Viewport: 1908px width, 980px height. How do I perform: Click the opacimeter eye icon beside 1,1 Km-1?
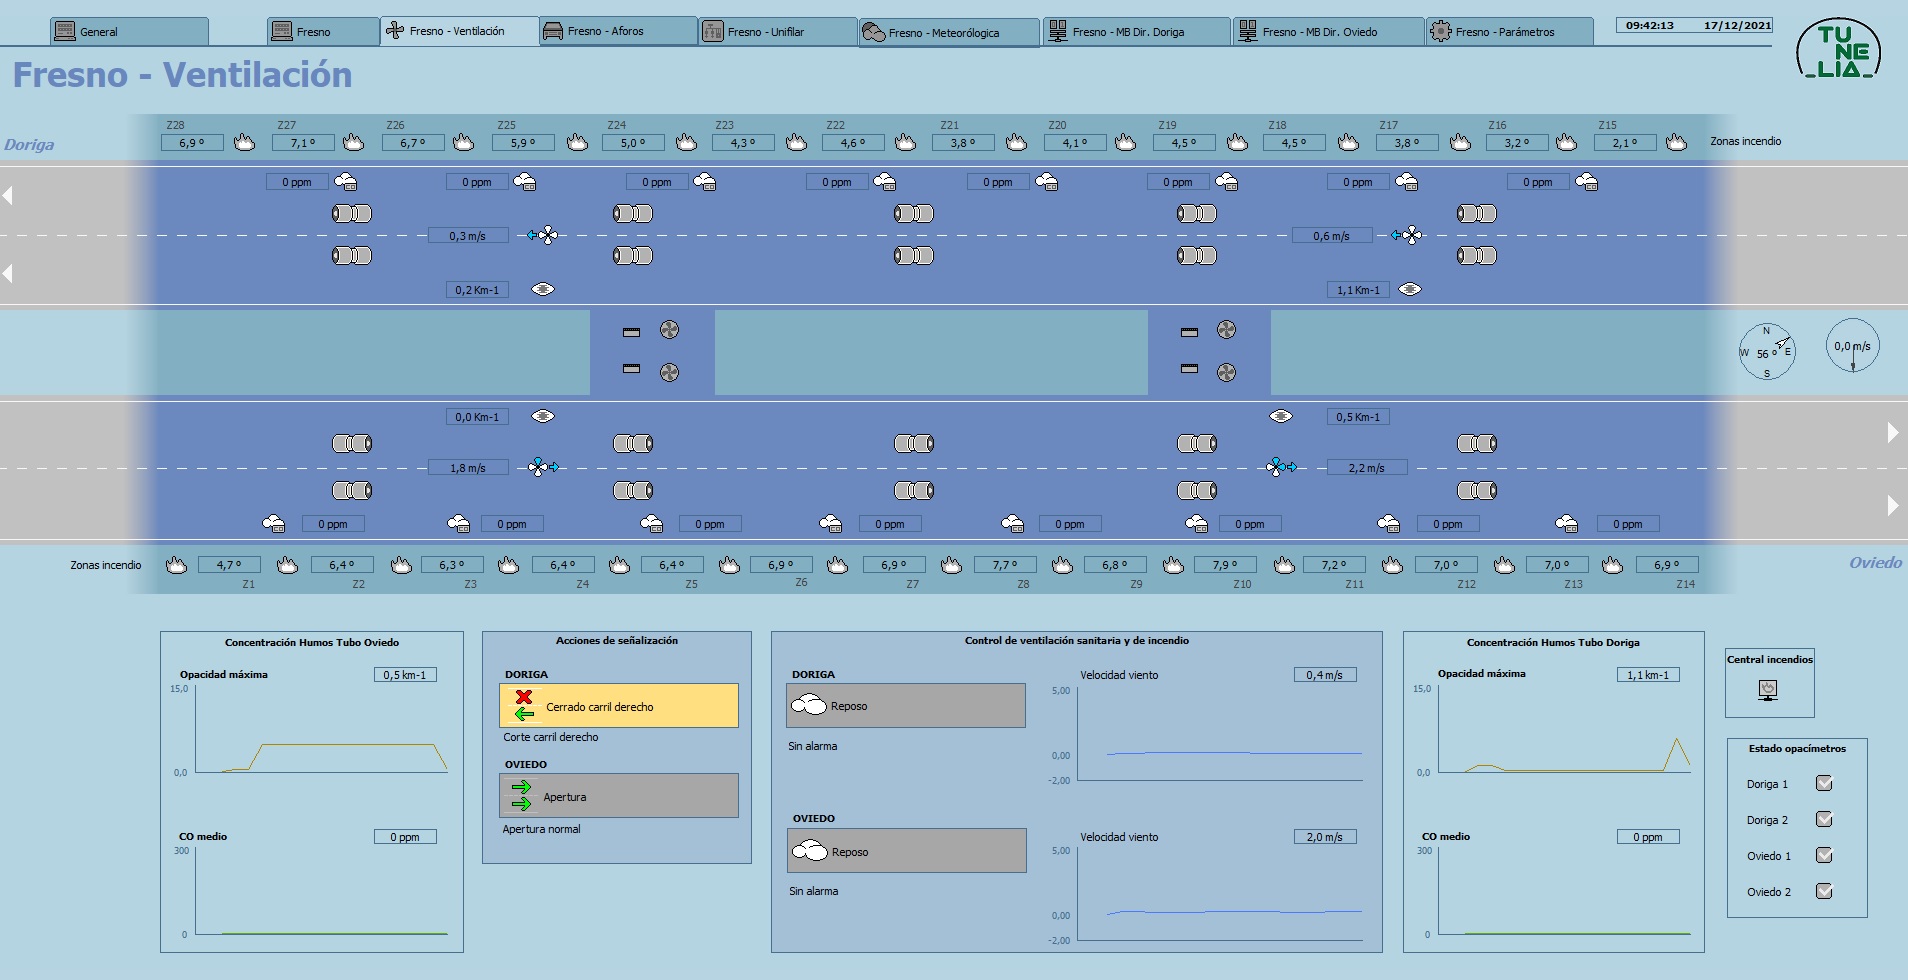(x=1410, y=289)
